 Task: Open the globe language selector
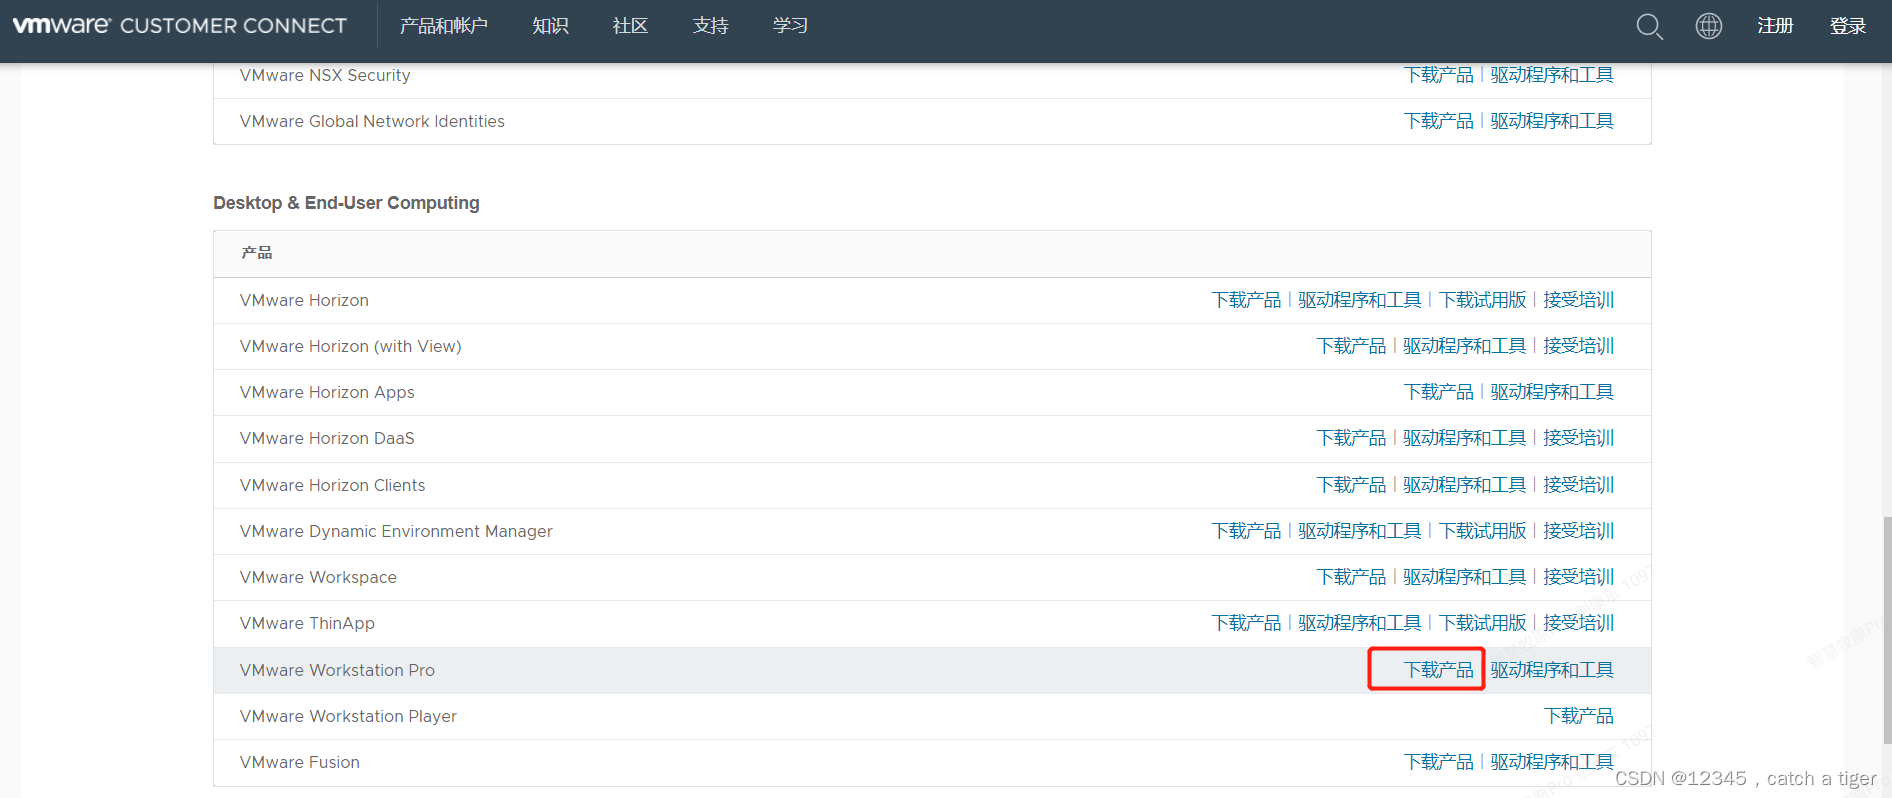[1709, 26]
